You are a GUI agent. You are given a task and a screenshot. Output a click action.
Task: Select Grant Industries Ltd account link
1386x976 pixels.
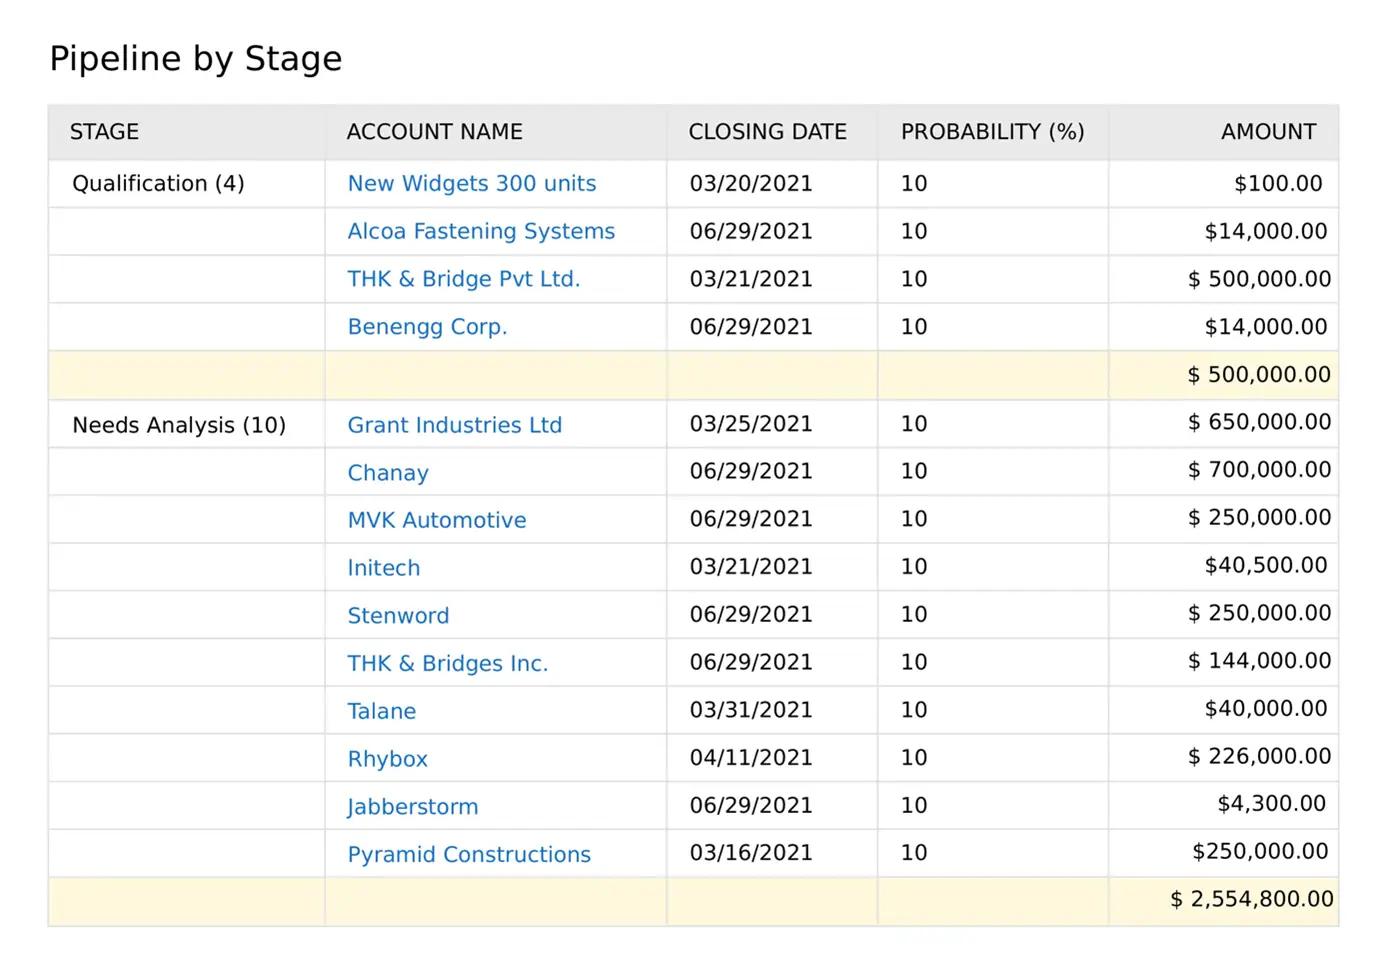[454, 425]
